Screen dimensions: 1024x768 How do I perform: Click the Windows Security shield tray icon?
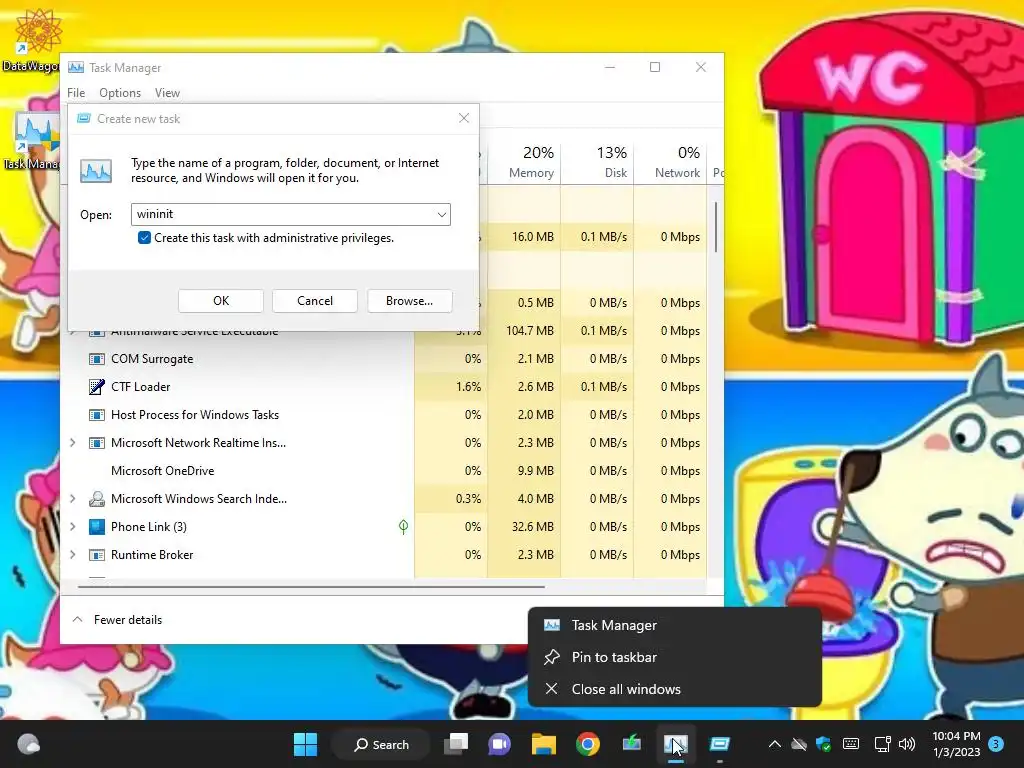point(824,744)
